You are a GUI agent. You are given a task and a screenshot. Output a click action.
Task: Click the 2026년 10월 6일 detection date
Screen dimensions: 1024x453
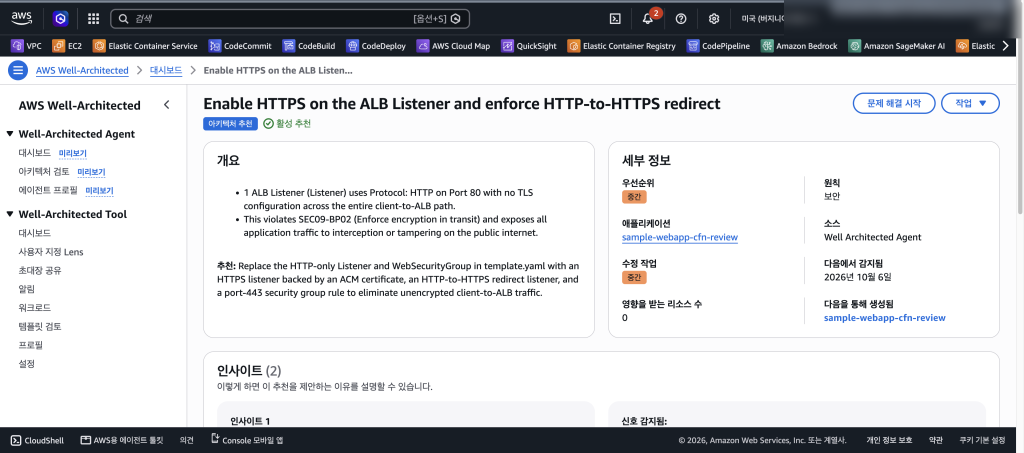[857, 277]
